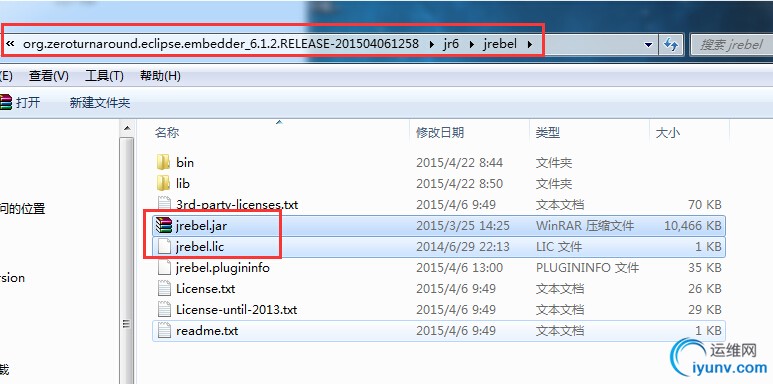Click the jrebel.plugininfo file icon
The image size is (773, 384).
coord(163,268)
